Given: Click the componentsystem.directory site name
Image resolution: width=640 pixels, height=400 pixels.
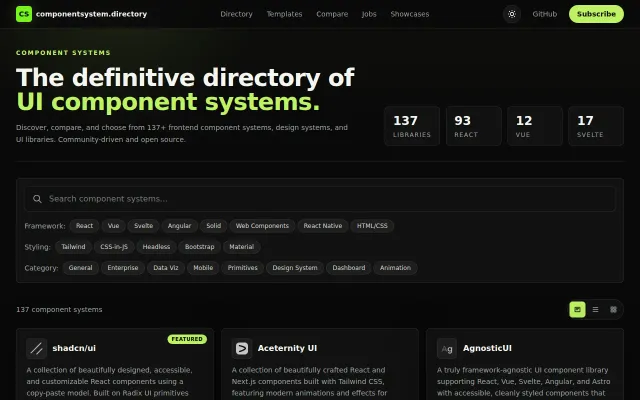Looking at the screenshot, I should pos(91,14).
